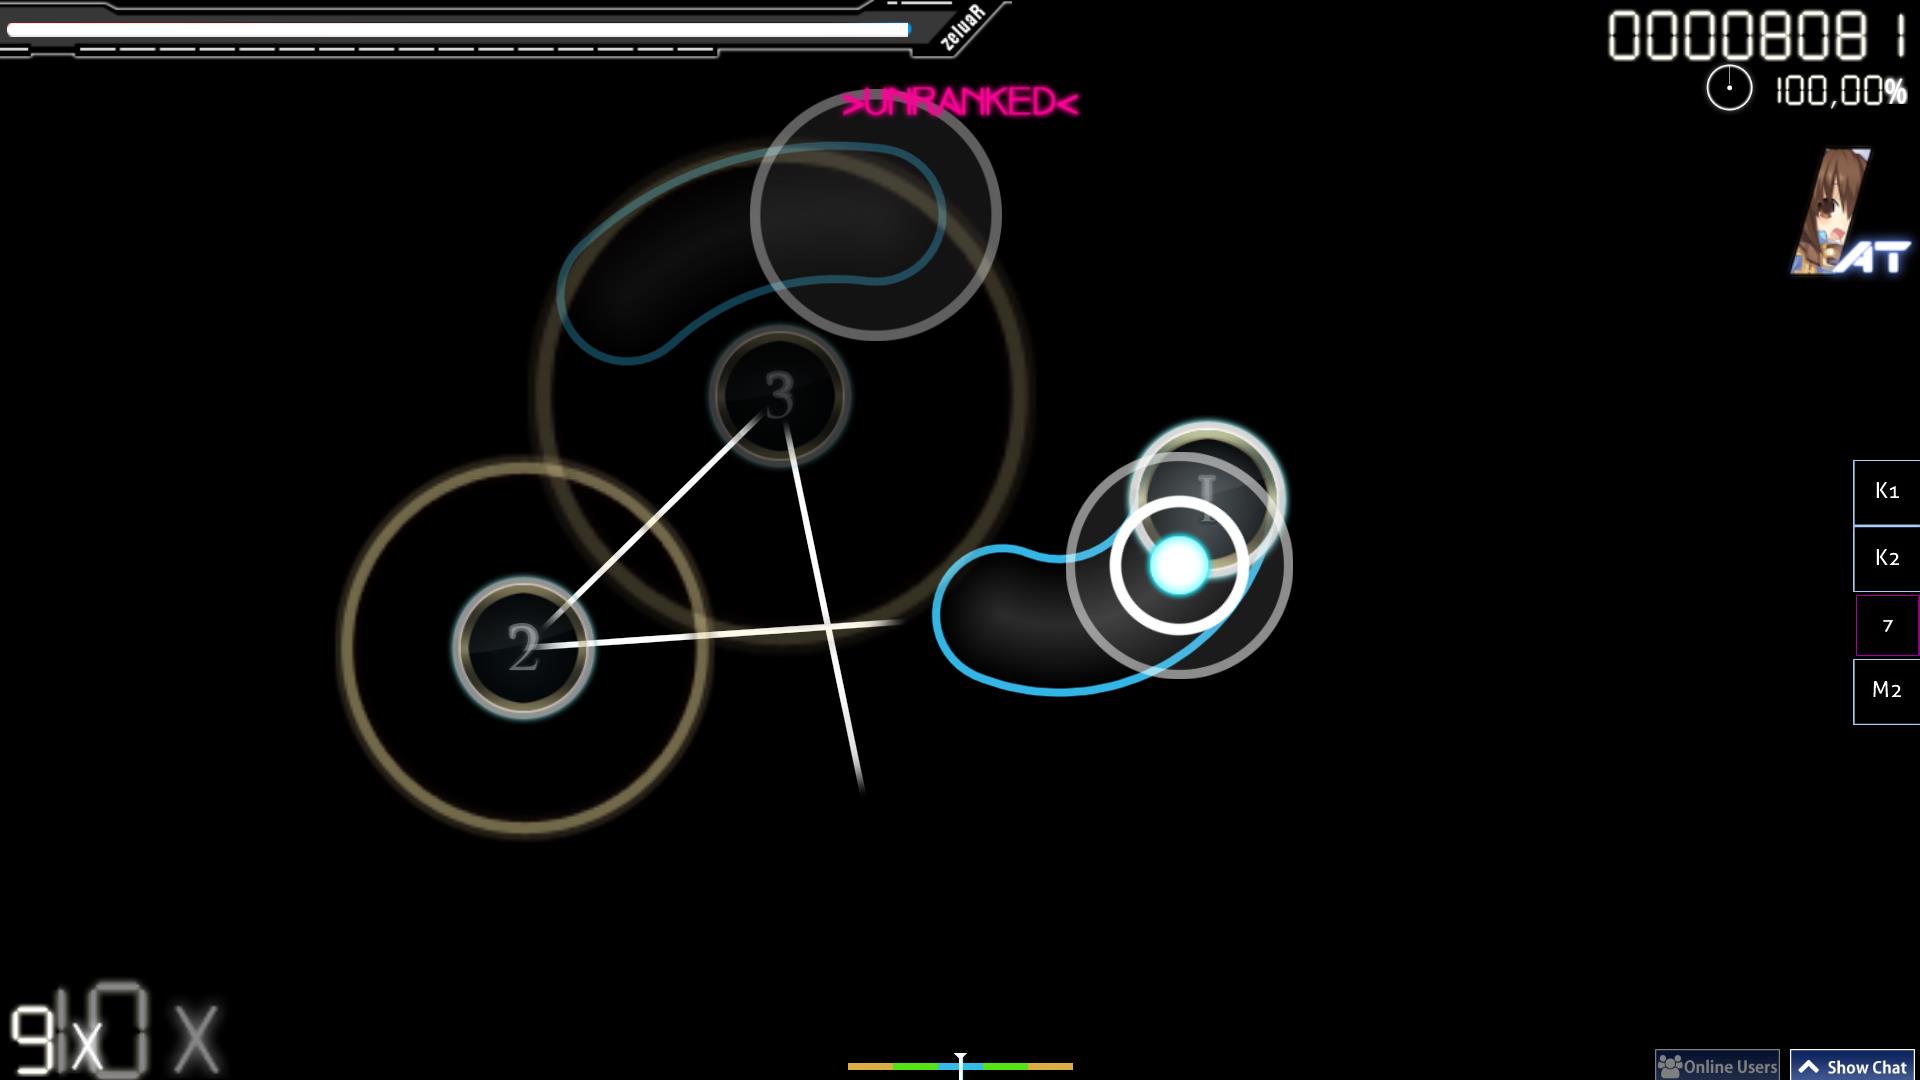Image resolution: width=1920 pixels, height=1080 pixels.
Task: Click the M2 key overlay box
Action: 1886,690
